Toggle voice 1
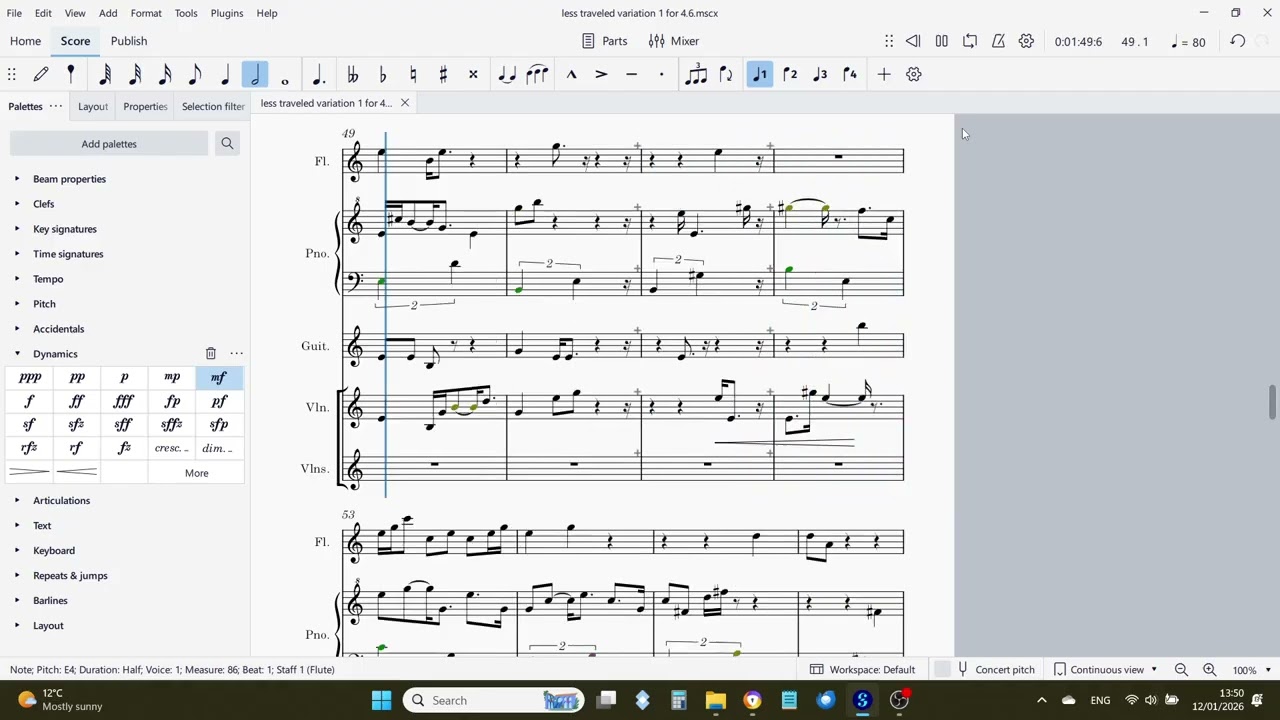This screenshot has height=720, width=1280. (760, 74)
